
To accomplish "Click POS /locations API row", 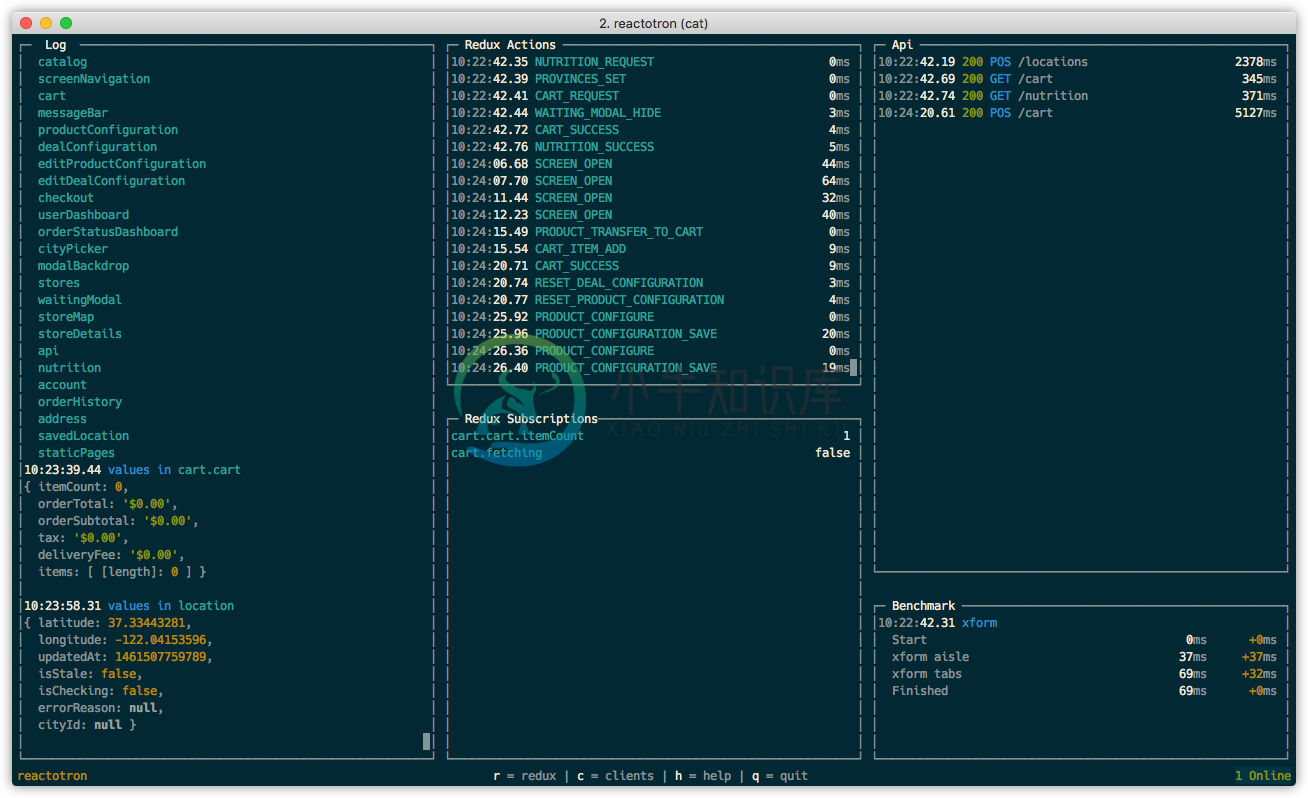I will (x=1077, y=62).
